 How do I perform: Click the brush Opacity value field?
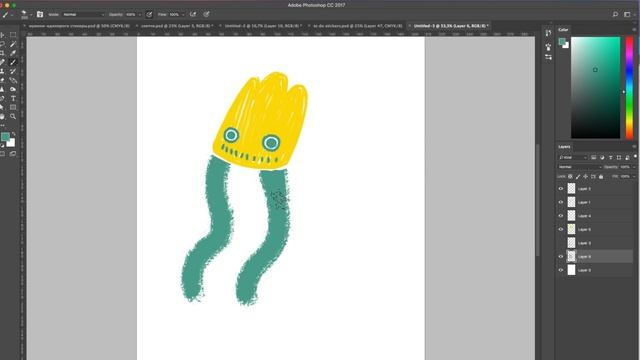[x=131, y=14]
